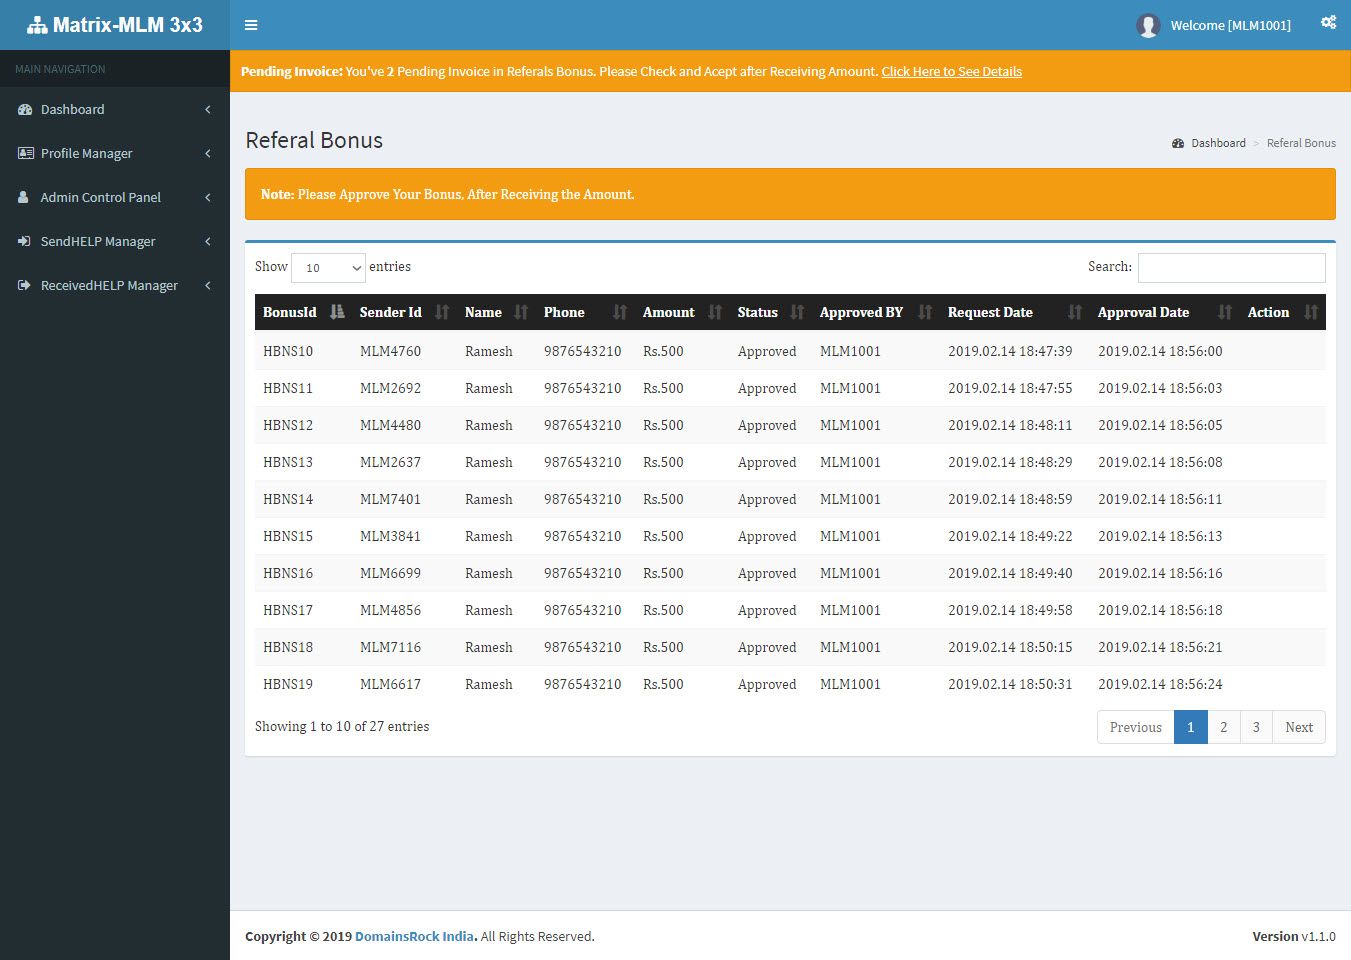The height and width of the screenshot is (960, 1351).
Task: Expand the Profile Manager chevron
Action: (x=208, y=153)
